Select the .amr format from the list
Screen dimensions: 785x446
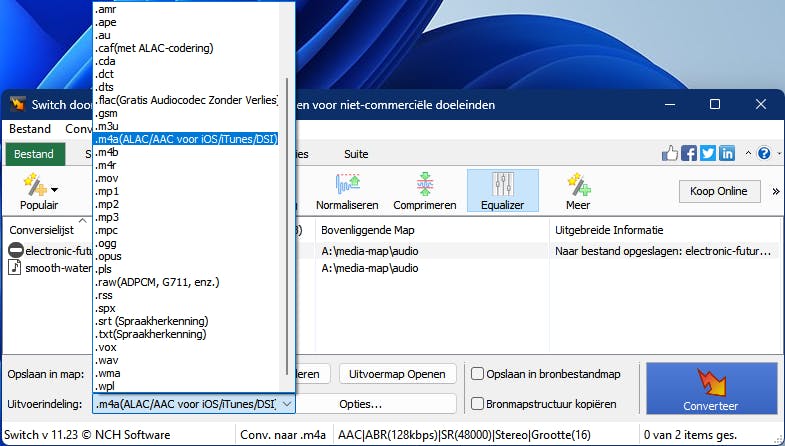click(x=186, y=9)
